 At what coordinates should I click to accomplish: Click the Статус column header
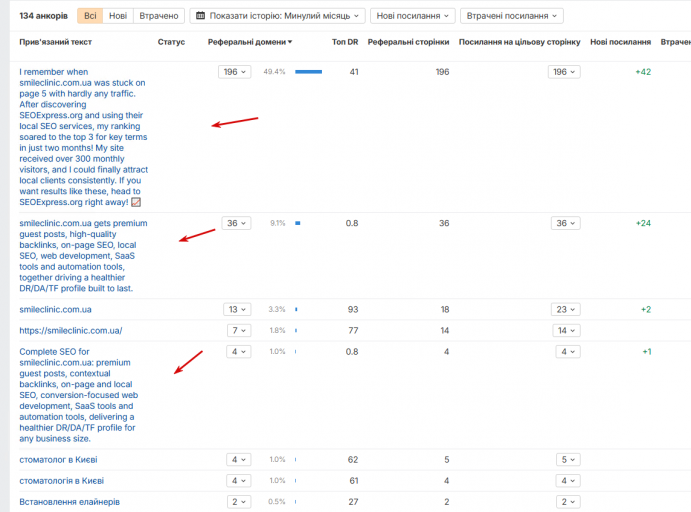(171, 42)
